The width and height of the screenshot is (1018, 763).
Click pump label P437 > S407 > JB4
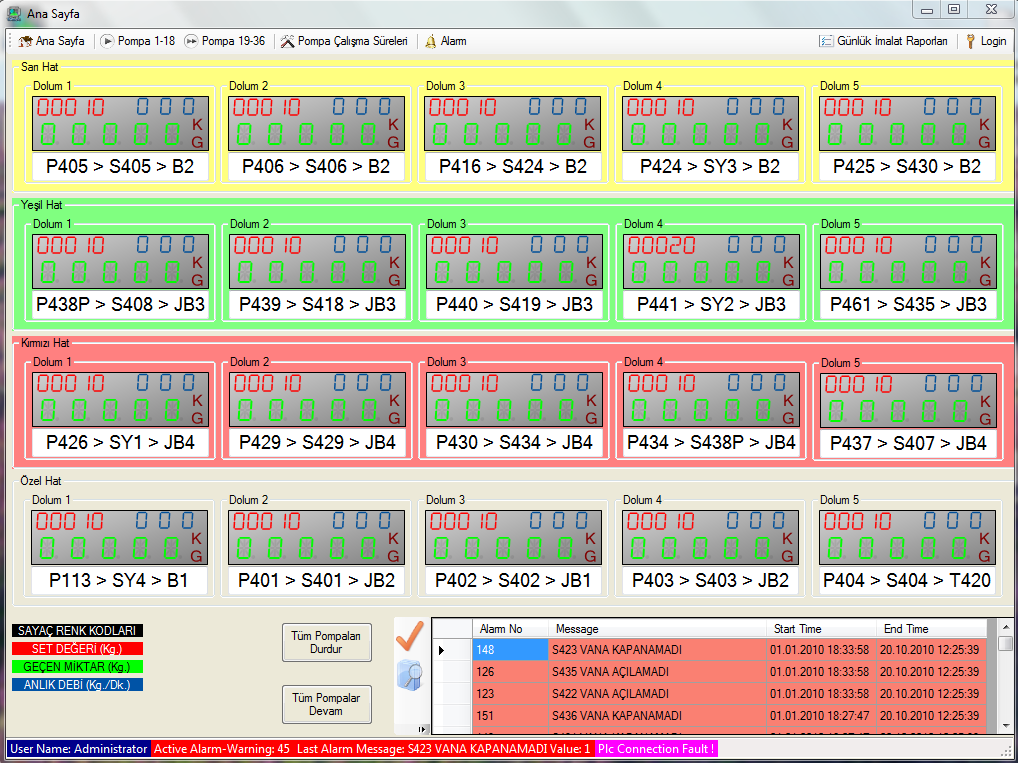coord(908,444)
